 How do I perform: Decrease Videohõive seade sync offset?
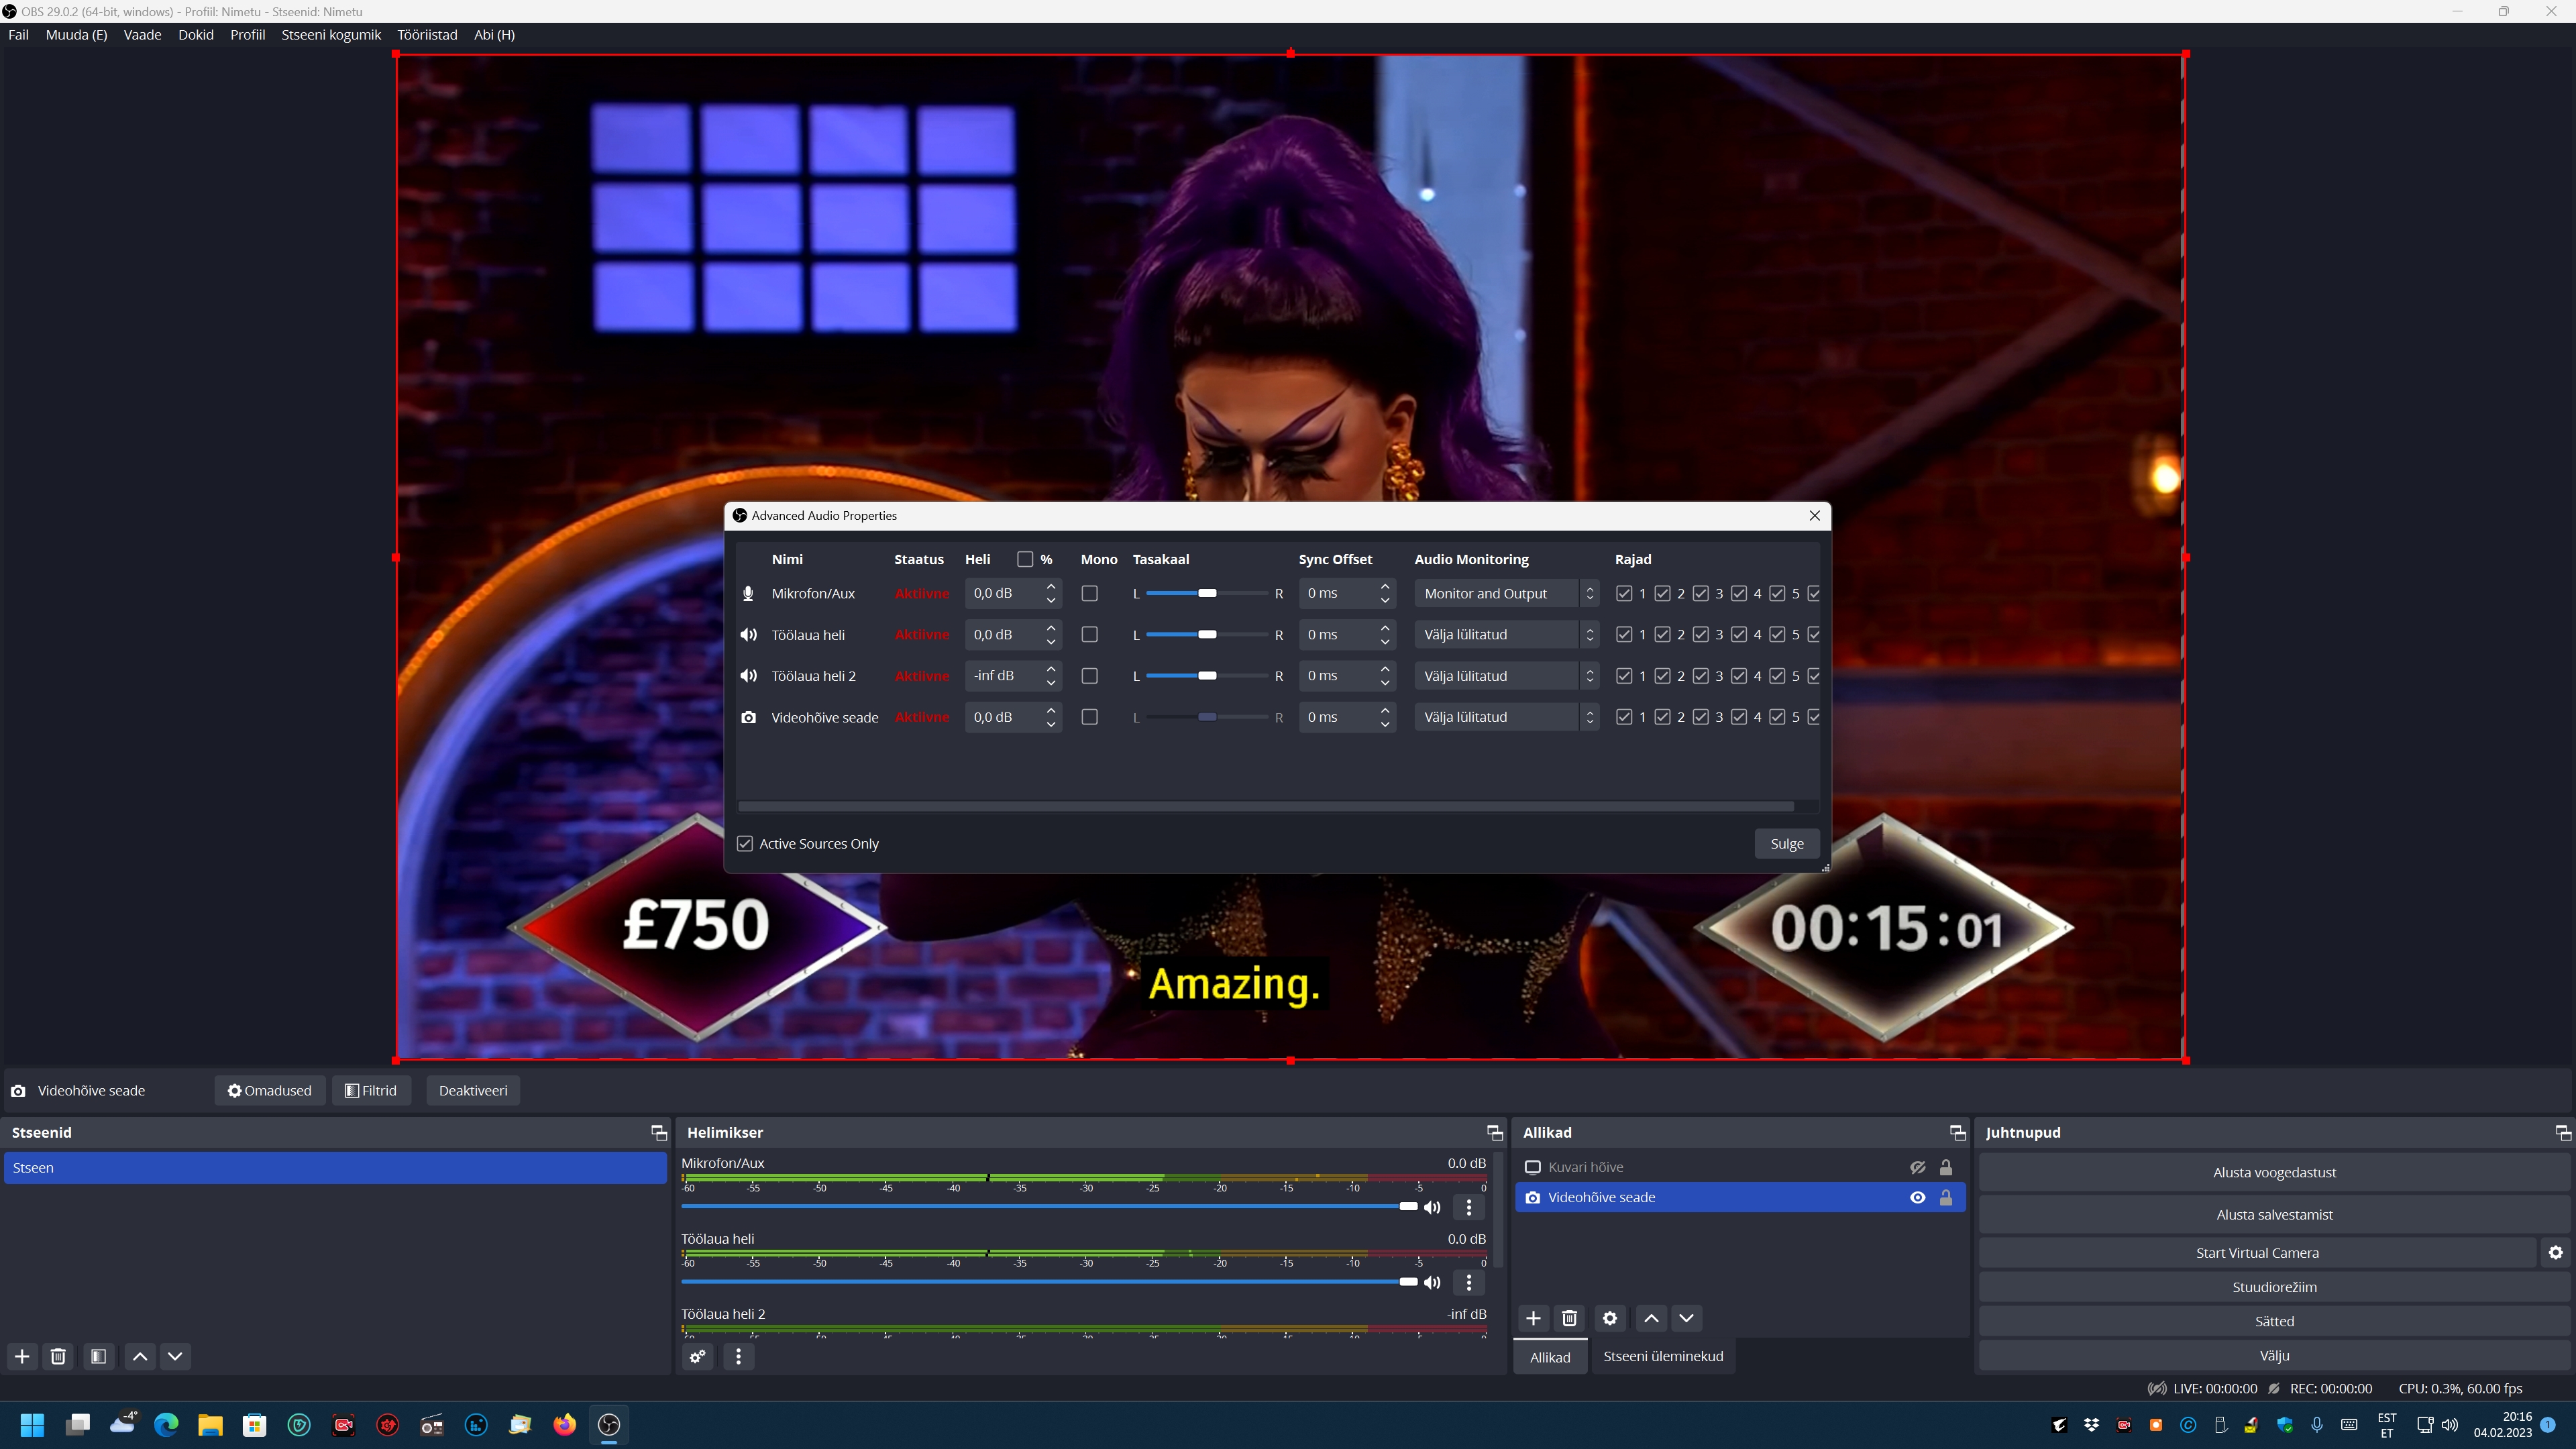click(1385, 725)
